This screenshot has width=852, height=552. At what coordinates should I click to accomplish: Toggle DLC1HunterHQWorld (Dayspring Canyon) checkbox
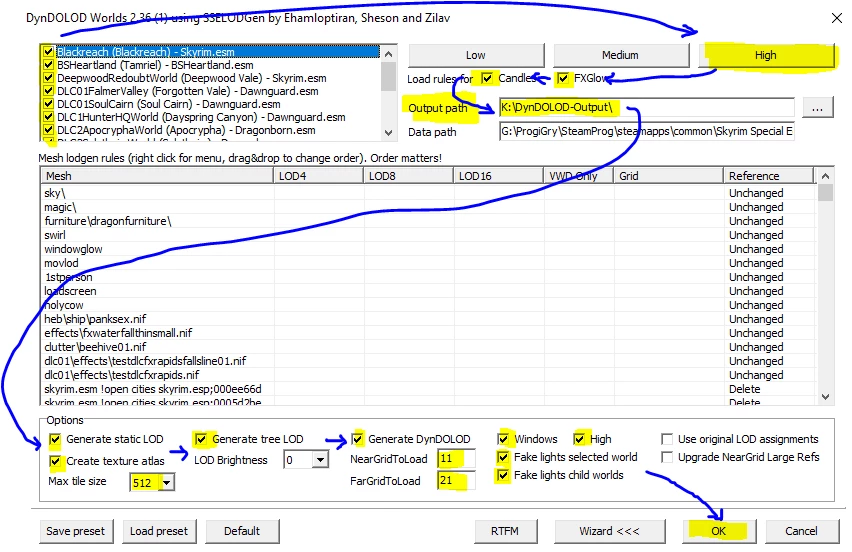[48, 117]
